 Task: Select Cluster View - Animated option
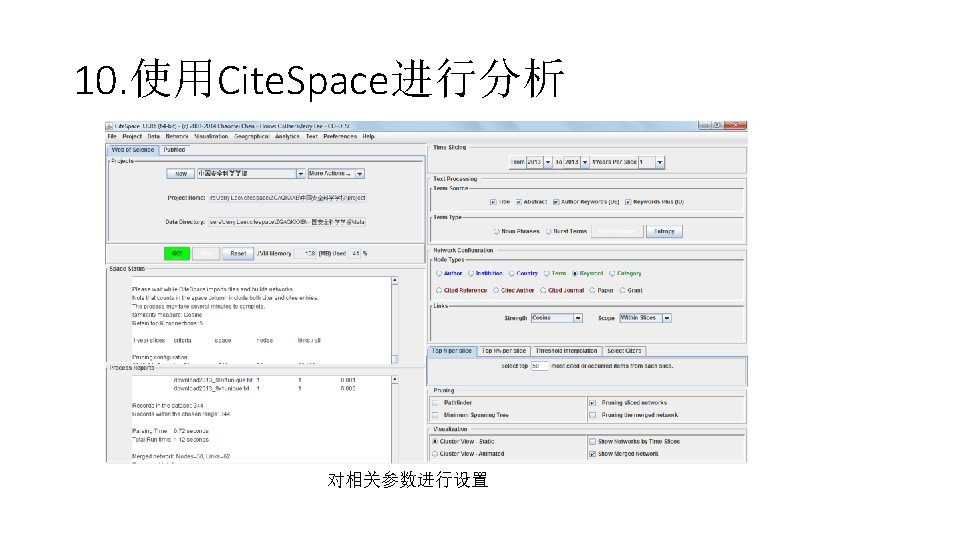[x=435, y=454]
